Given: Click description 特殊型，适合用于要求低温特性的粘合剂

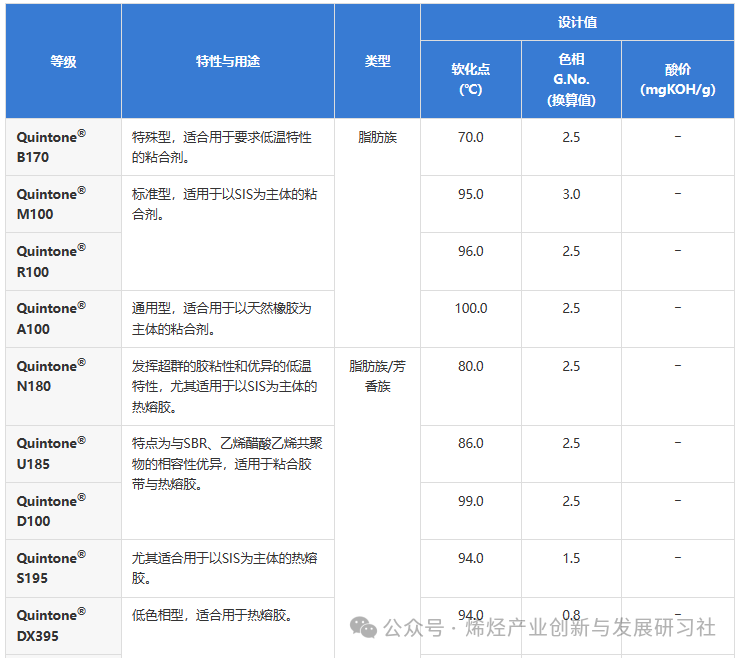Looking at the screenshot, I should pyautogui.click(x=228, y=147).
